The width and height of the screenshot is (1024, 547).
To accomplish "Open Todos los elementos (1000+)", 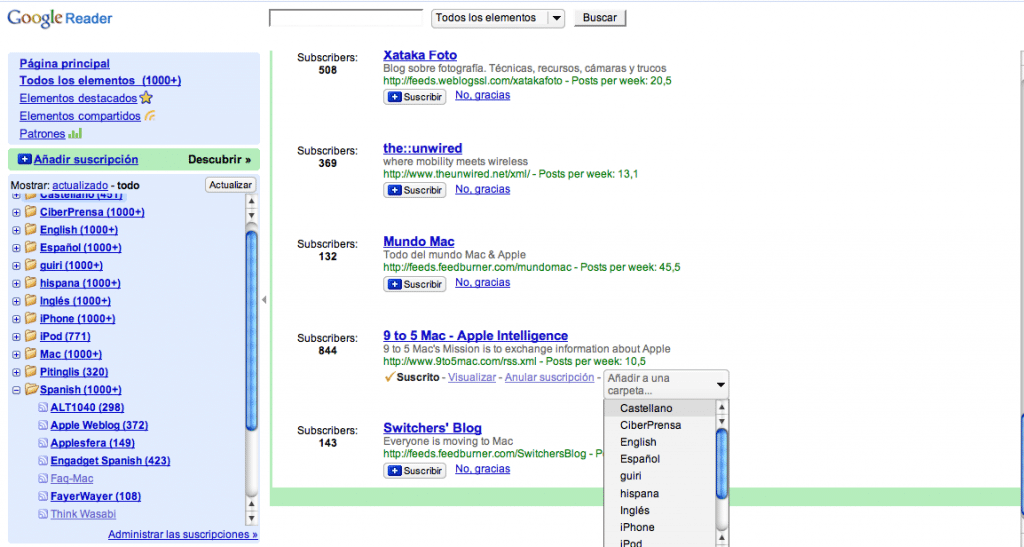I will point(100,80).
